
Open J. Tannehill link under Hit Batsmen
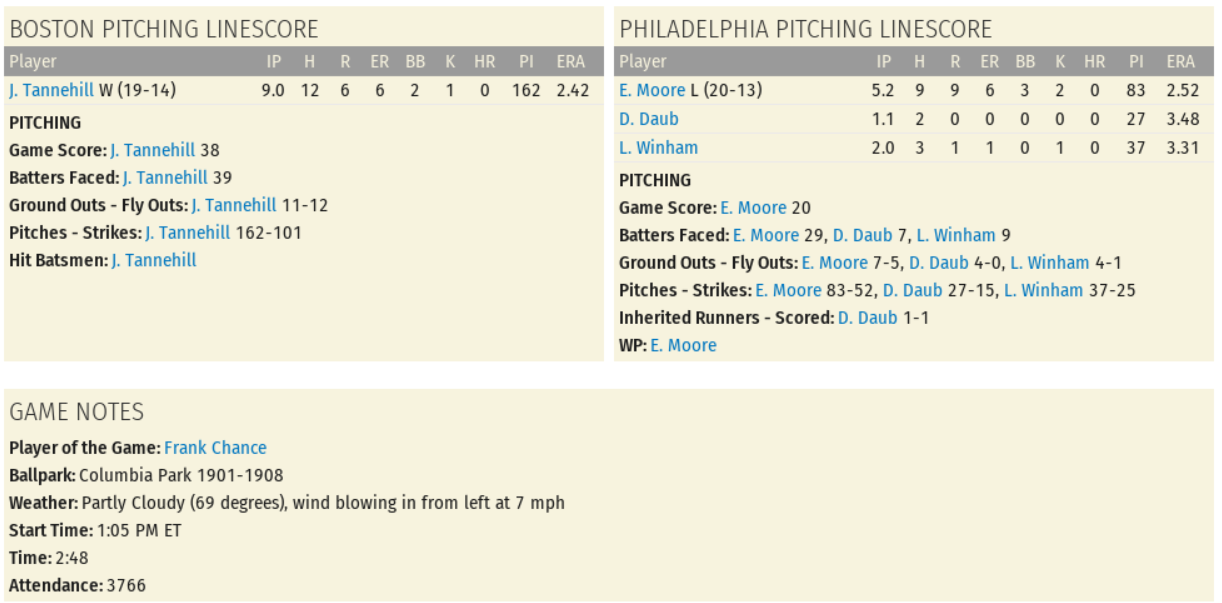153,260
